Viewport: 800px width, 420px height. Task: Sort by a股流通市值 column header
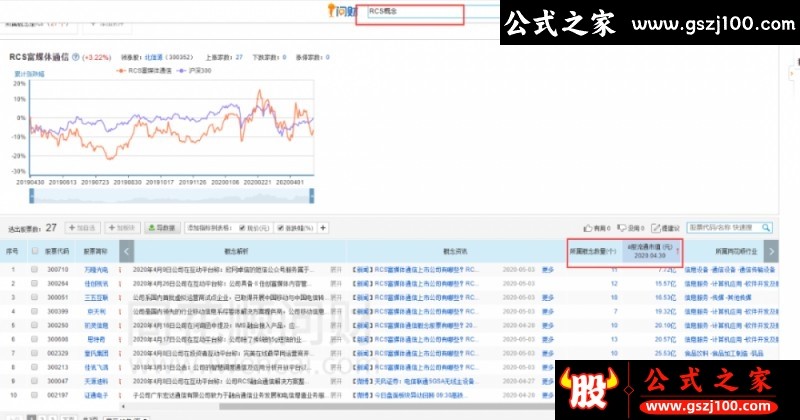(x=653, y=251)
